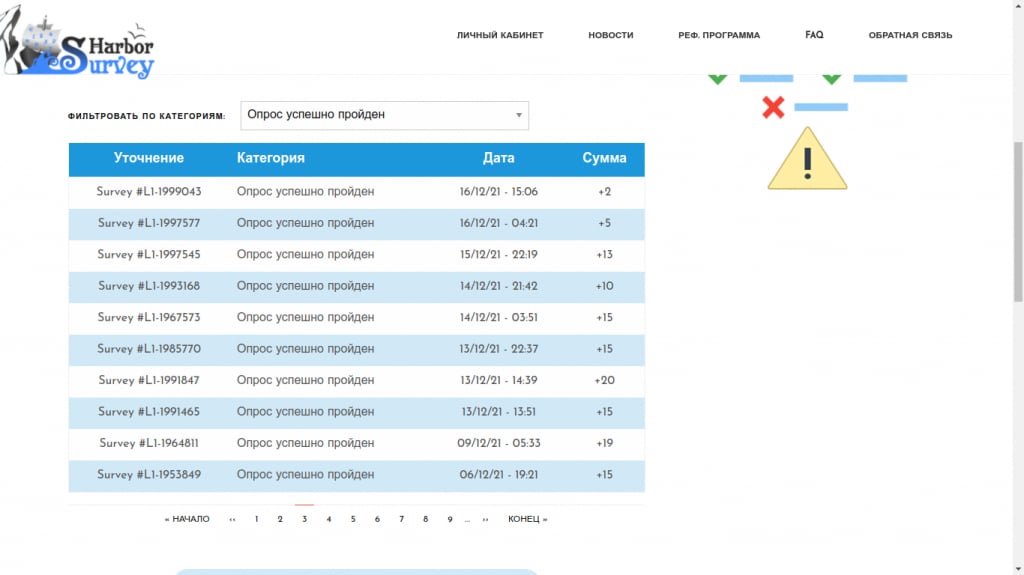
Task: Select Survey #L1-1991465 cell
Action: 149,412
